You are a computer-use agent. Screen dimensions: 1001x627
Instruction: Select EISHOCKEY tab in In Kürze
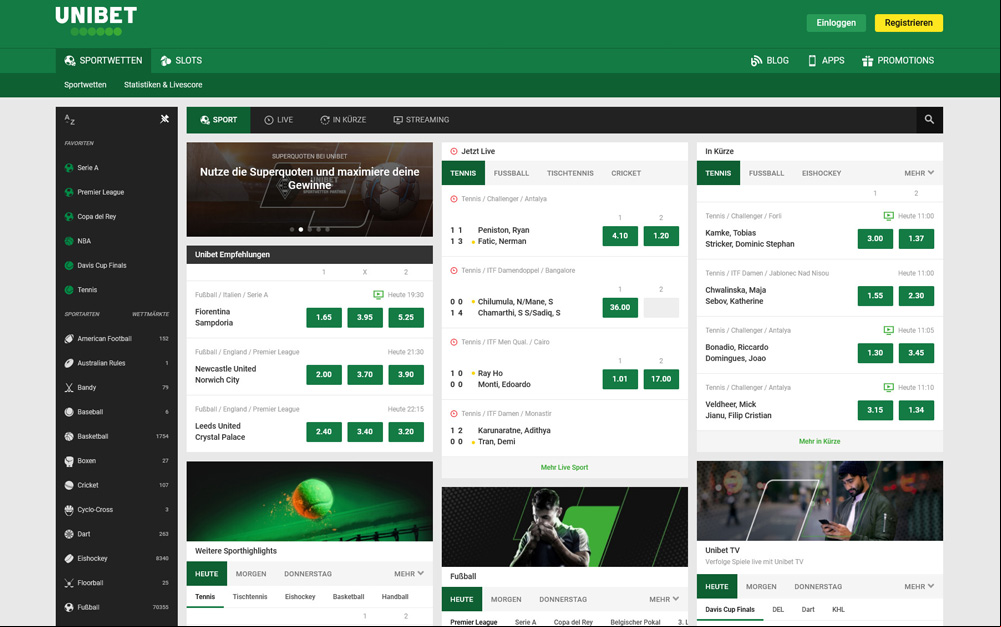(822, 173)
